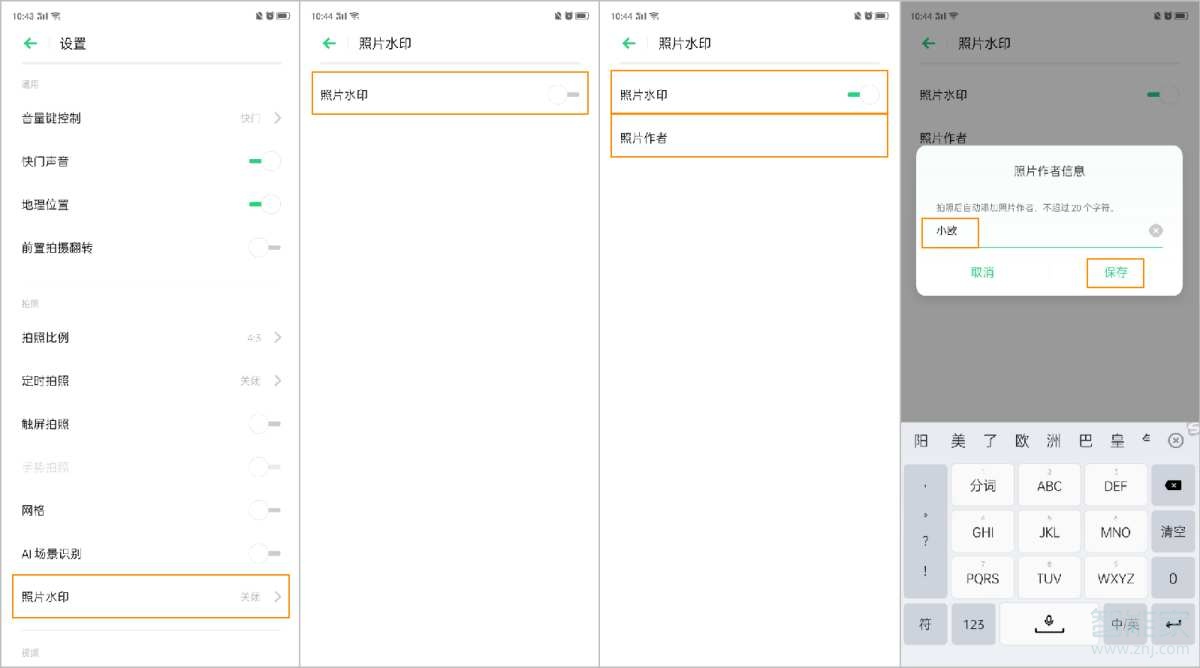This screenshot has height=668, width=1200.
Task: Tap the microphone voice input key
Action: 1048,624
